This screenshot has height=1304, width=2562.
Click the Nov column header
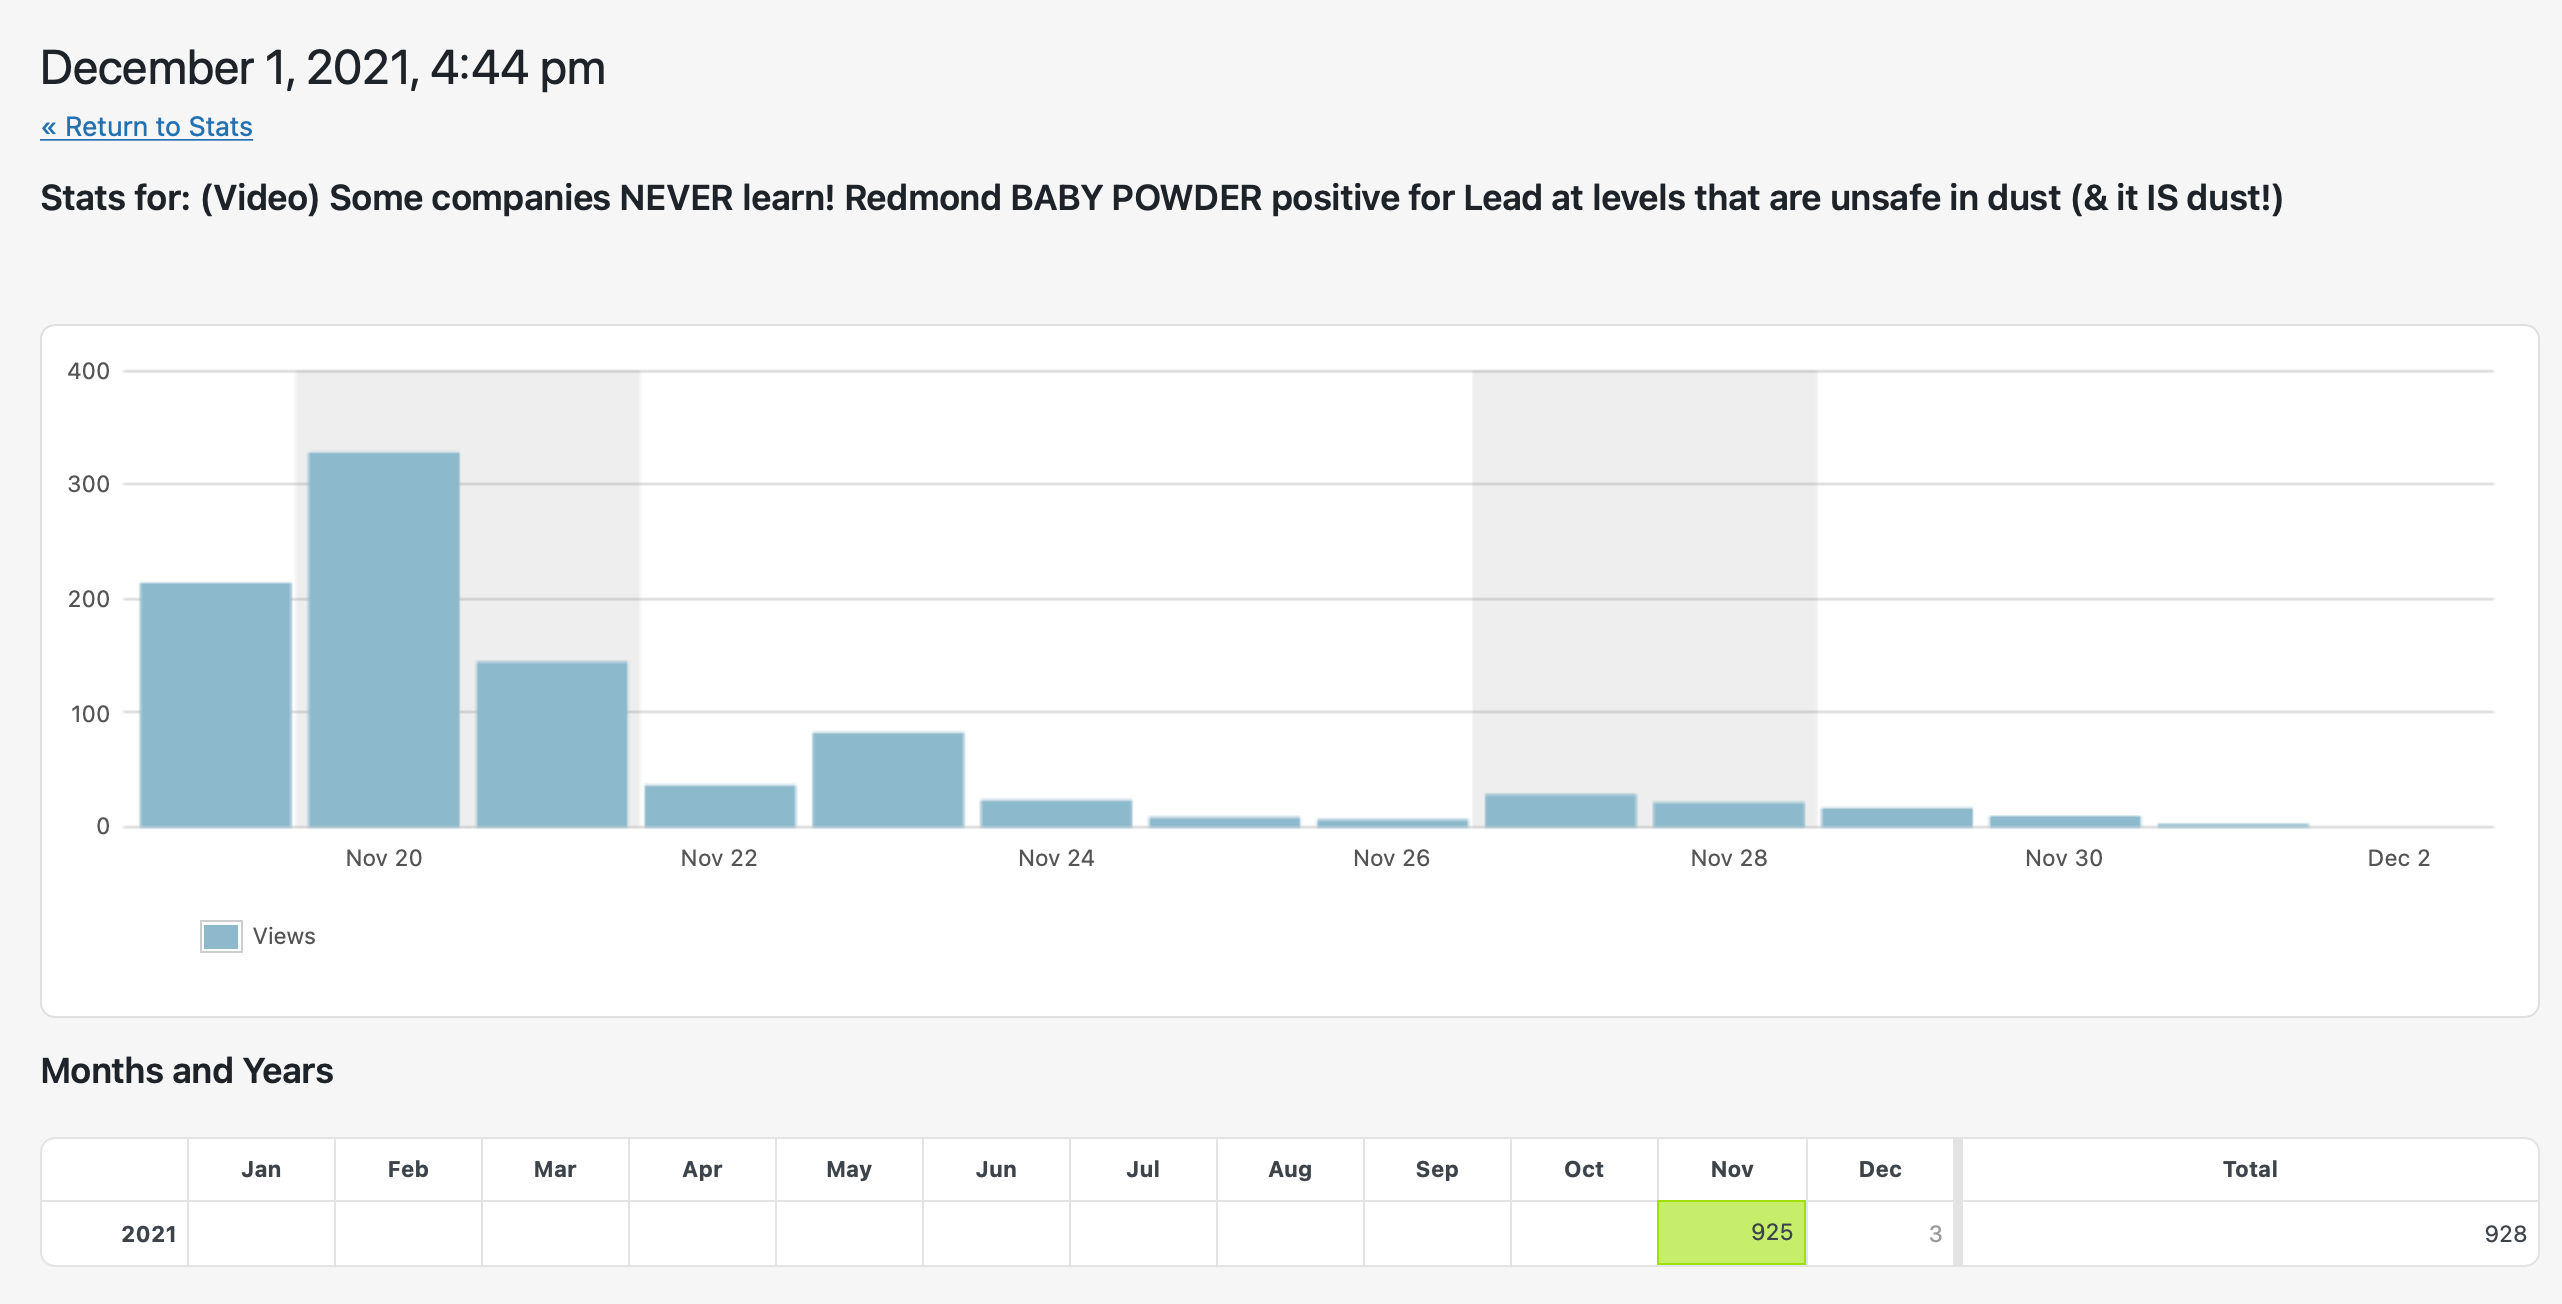click(x=1731, y=1169)
